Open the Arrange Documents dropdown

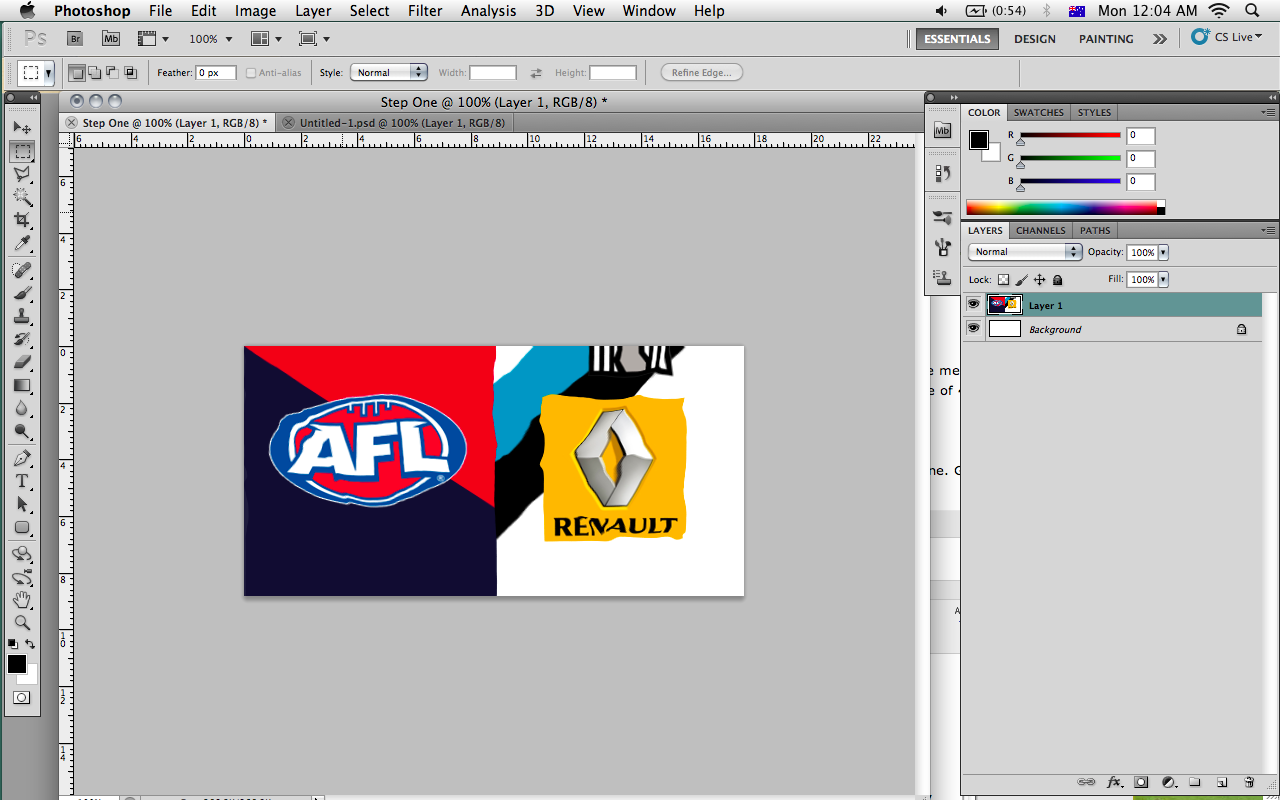[x=266, y=39]
